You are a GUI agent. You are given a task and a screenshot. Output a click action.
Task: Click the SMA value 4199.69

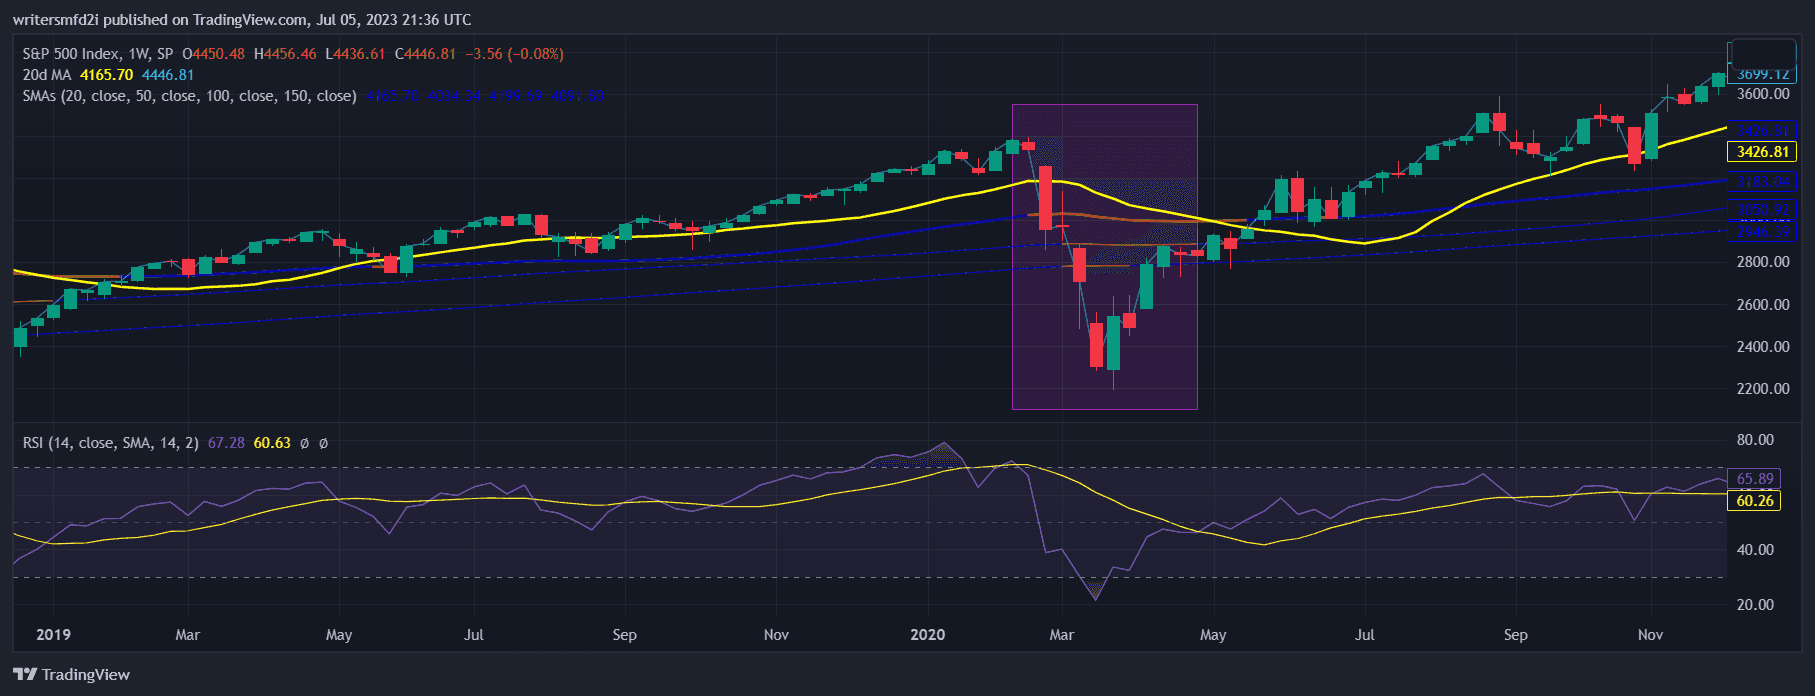tap(517, 96)
